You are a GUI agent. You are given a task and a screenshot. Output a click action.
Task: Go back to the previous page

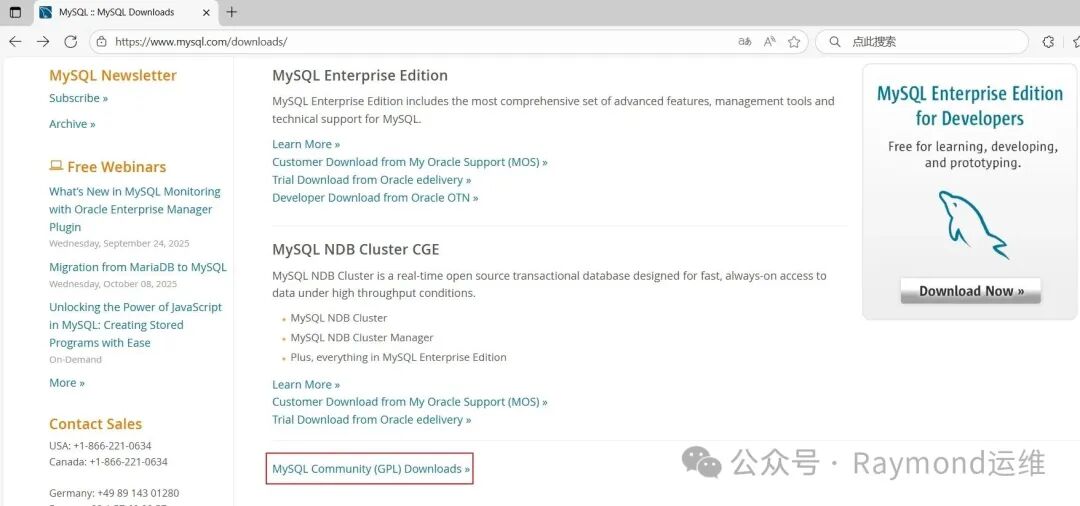(x=15, y=42)
